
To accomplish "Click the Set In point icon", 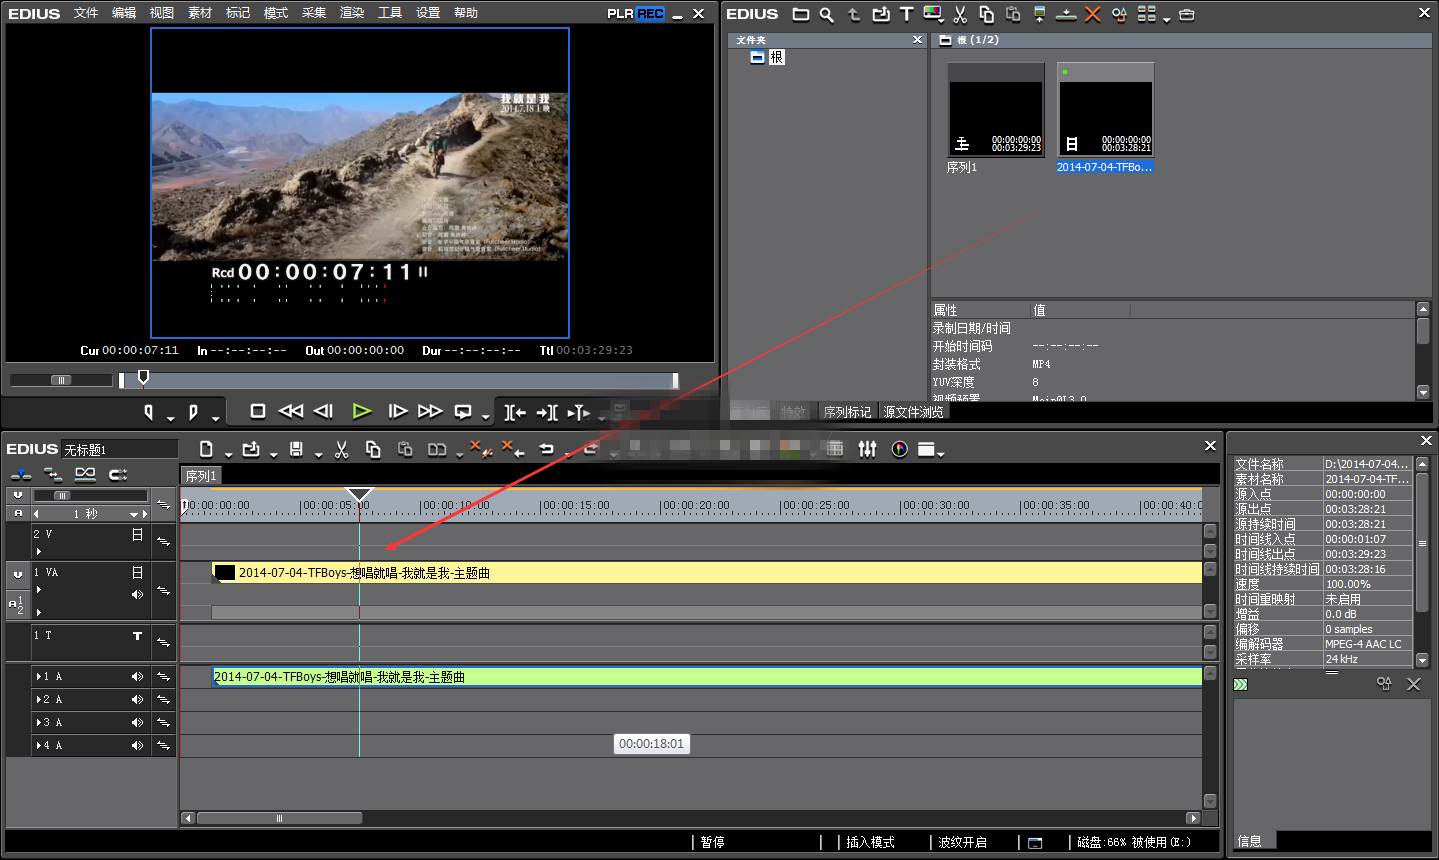I will 149,412.
